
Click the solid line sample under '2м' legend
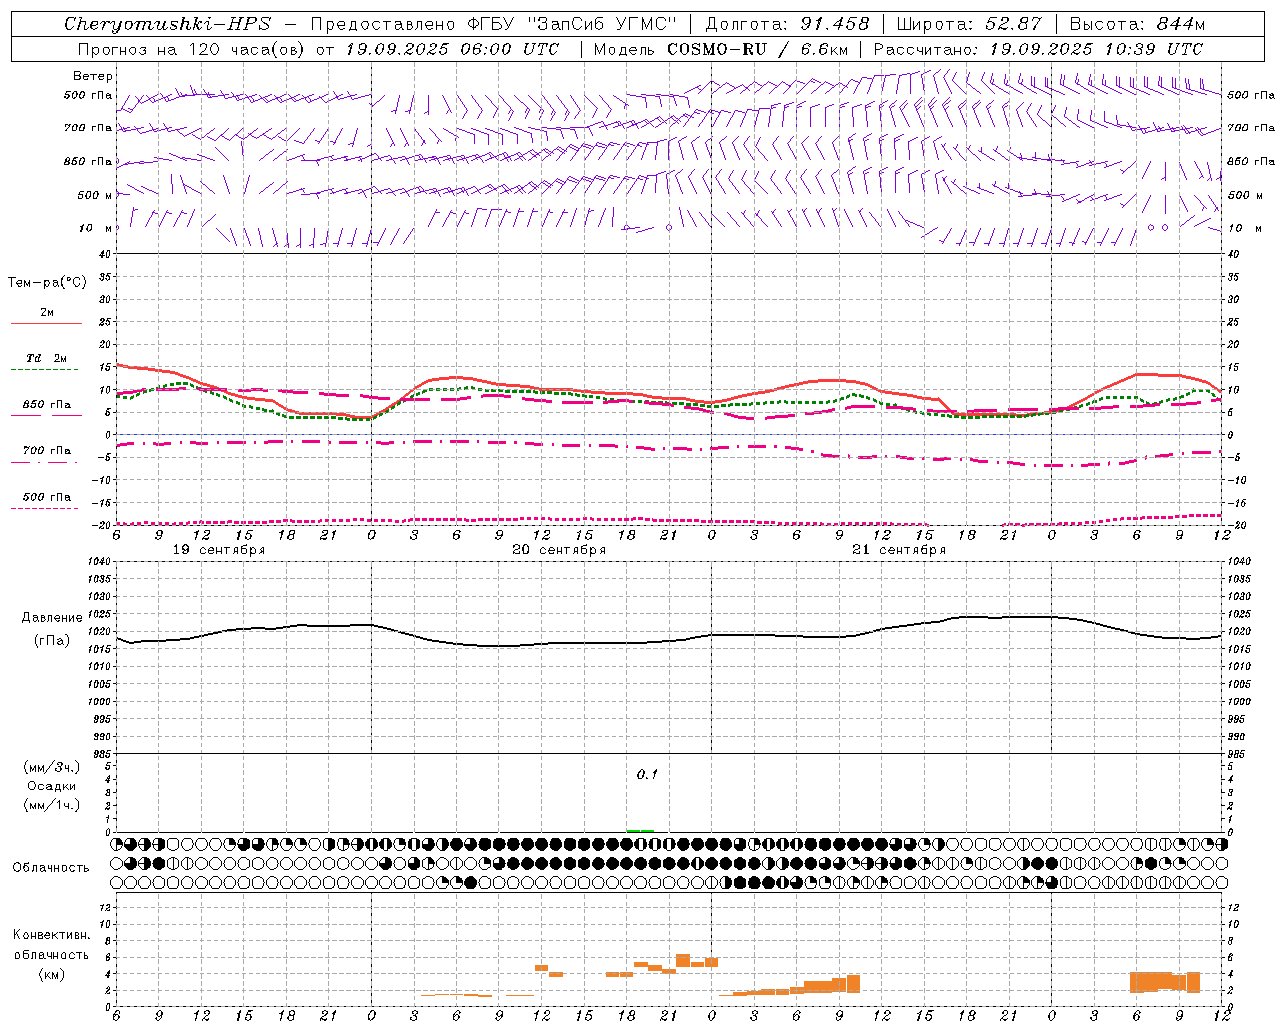pyautogui.click(x=46, y=324)
